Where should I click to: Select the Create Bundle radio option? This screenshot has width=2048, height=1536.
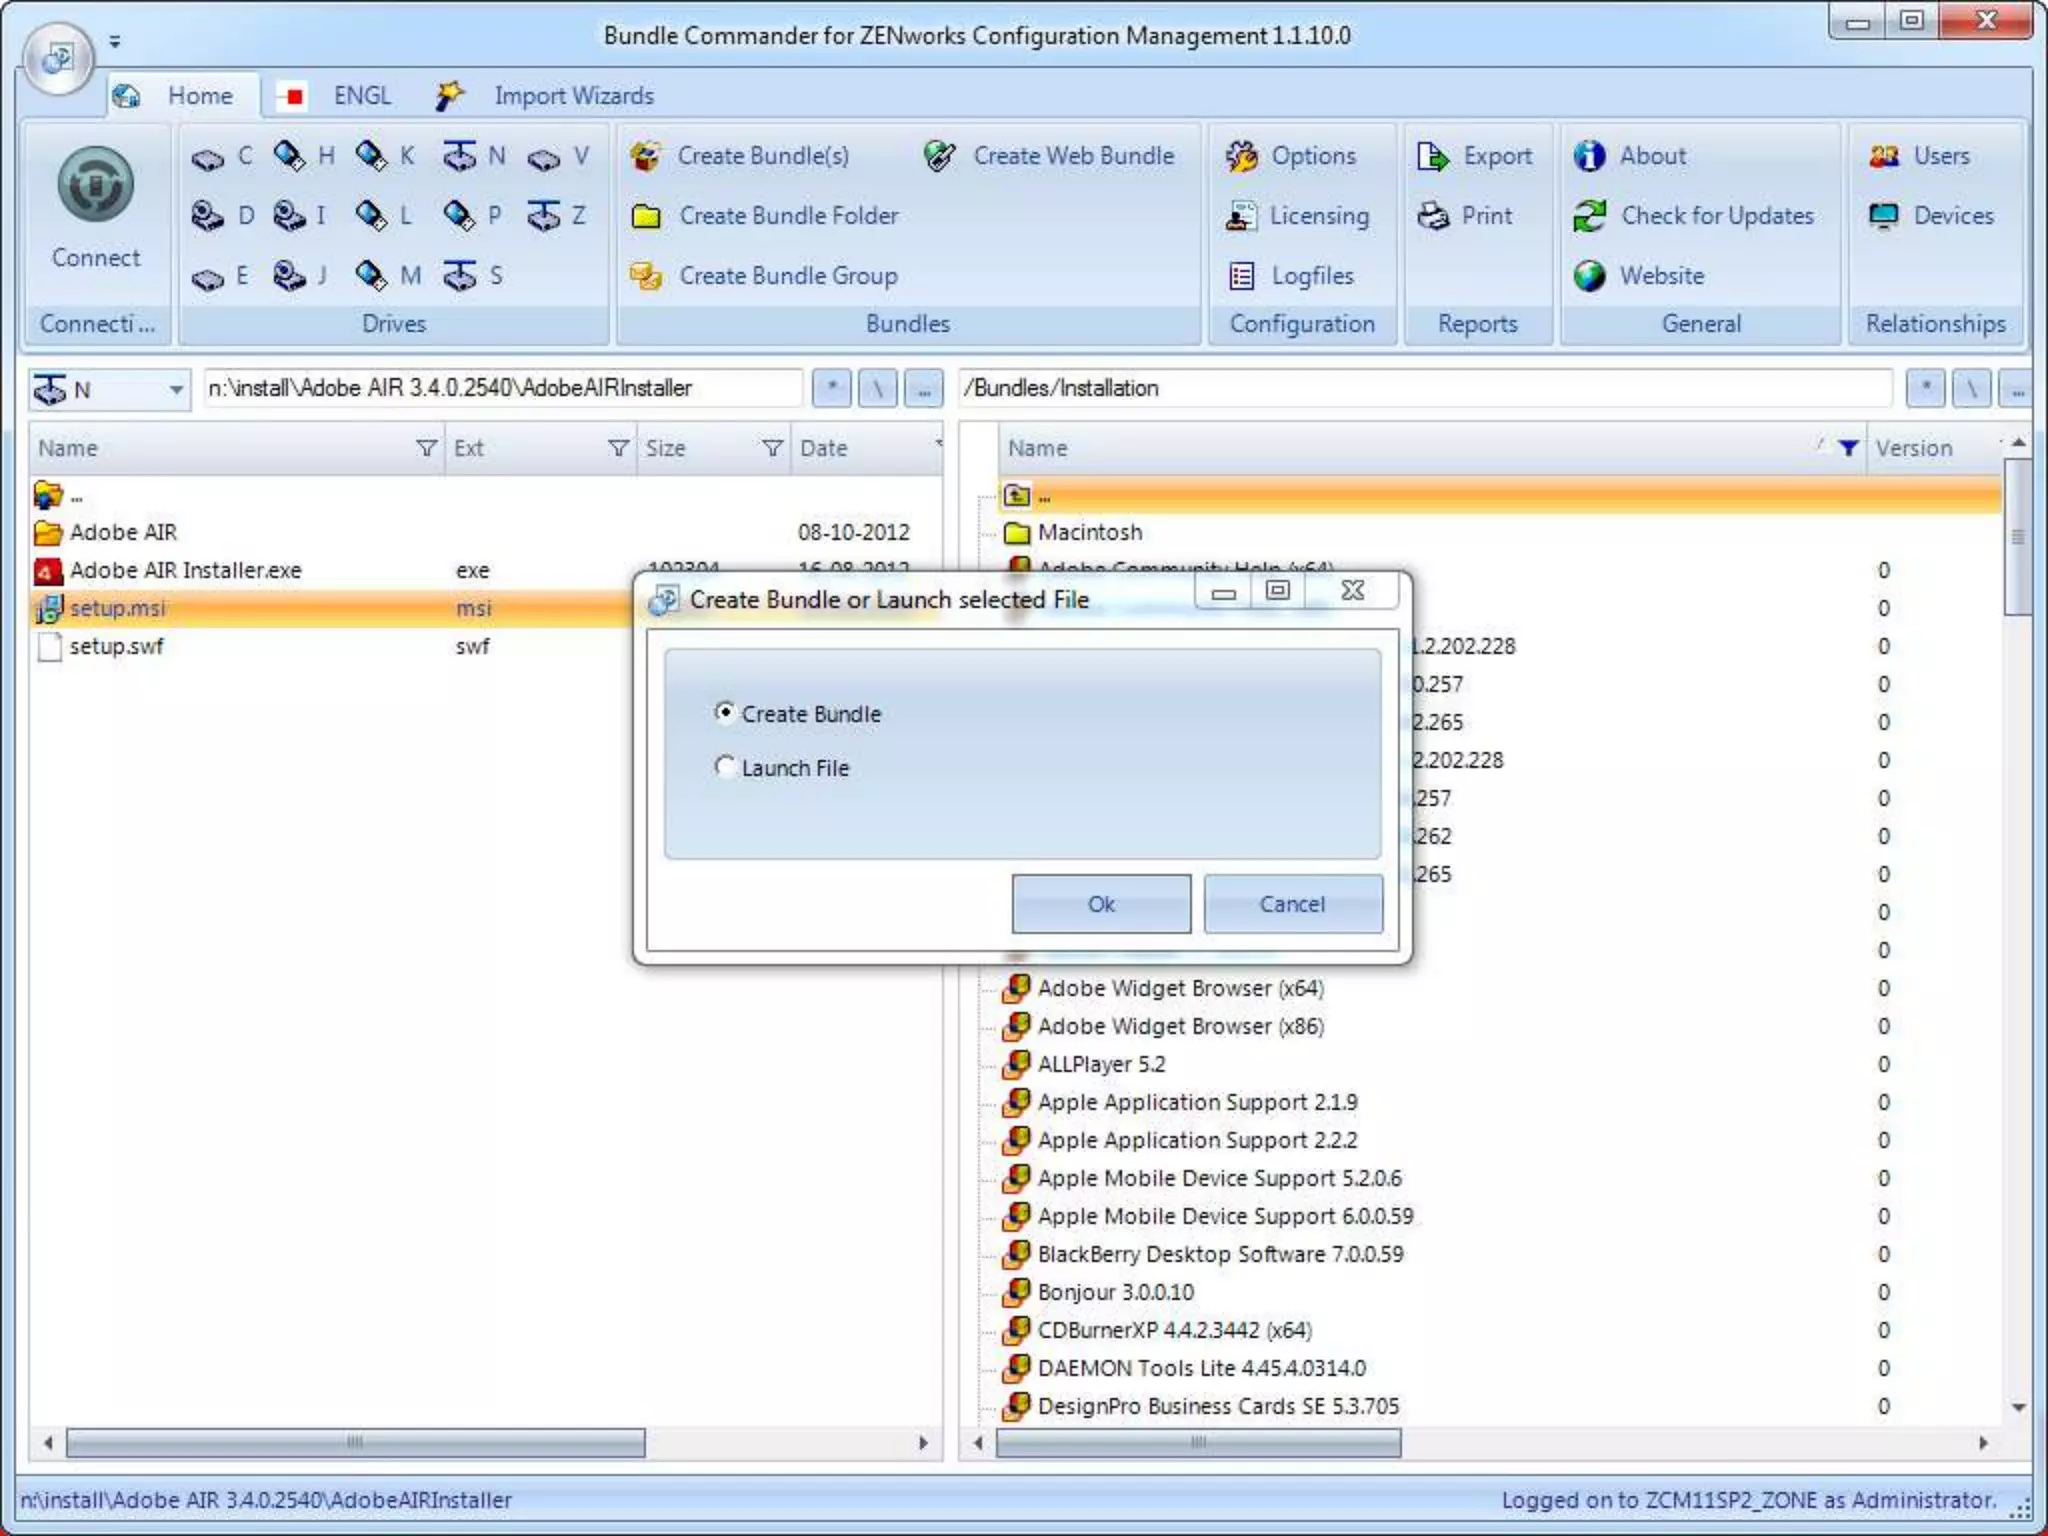[725, 713]
